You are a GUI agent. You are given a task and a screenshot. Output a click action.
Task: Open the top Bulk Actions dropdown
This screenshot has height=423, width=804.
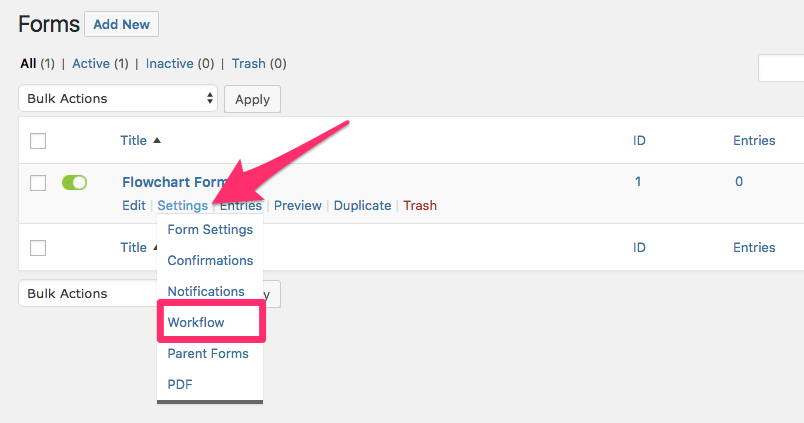pyautogui.click(x=118, y=98)
